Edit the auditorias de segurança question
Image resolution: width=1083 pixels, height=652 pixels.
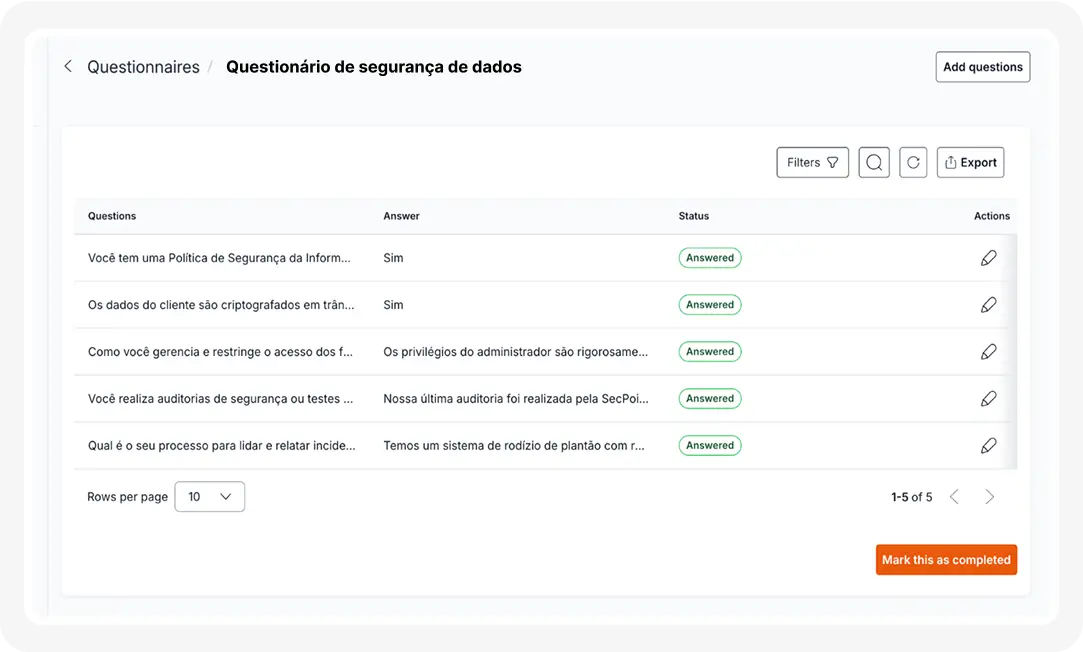click(x=988, y=399)
